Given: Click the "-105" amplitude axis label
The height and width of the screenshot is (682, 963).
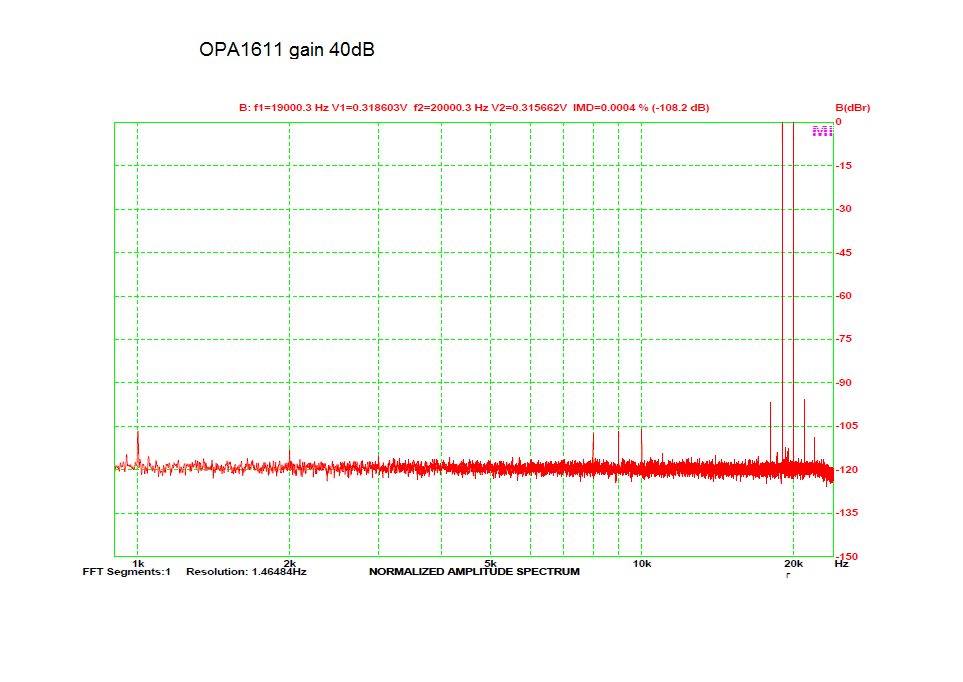Looking at the screenshot, I should 847,426.
